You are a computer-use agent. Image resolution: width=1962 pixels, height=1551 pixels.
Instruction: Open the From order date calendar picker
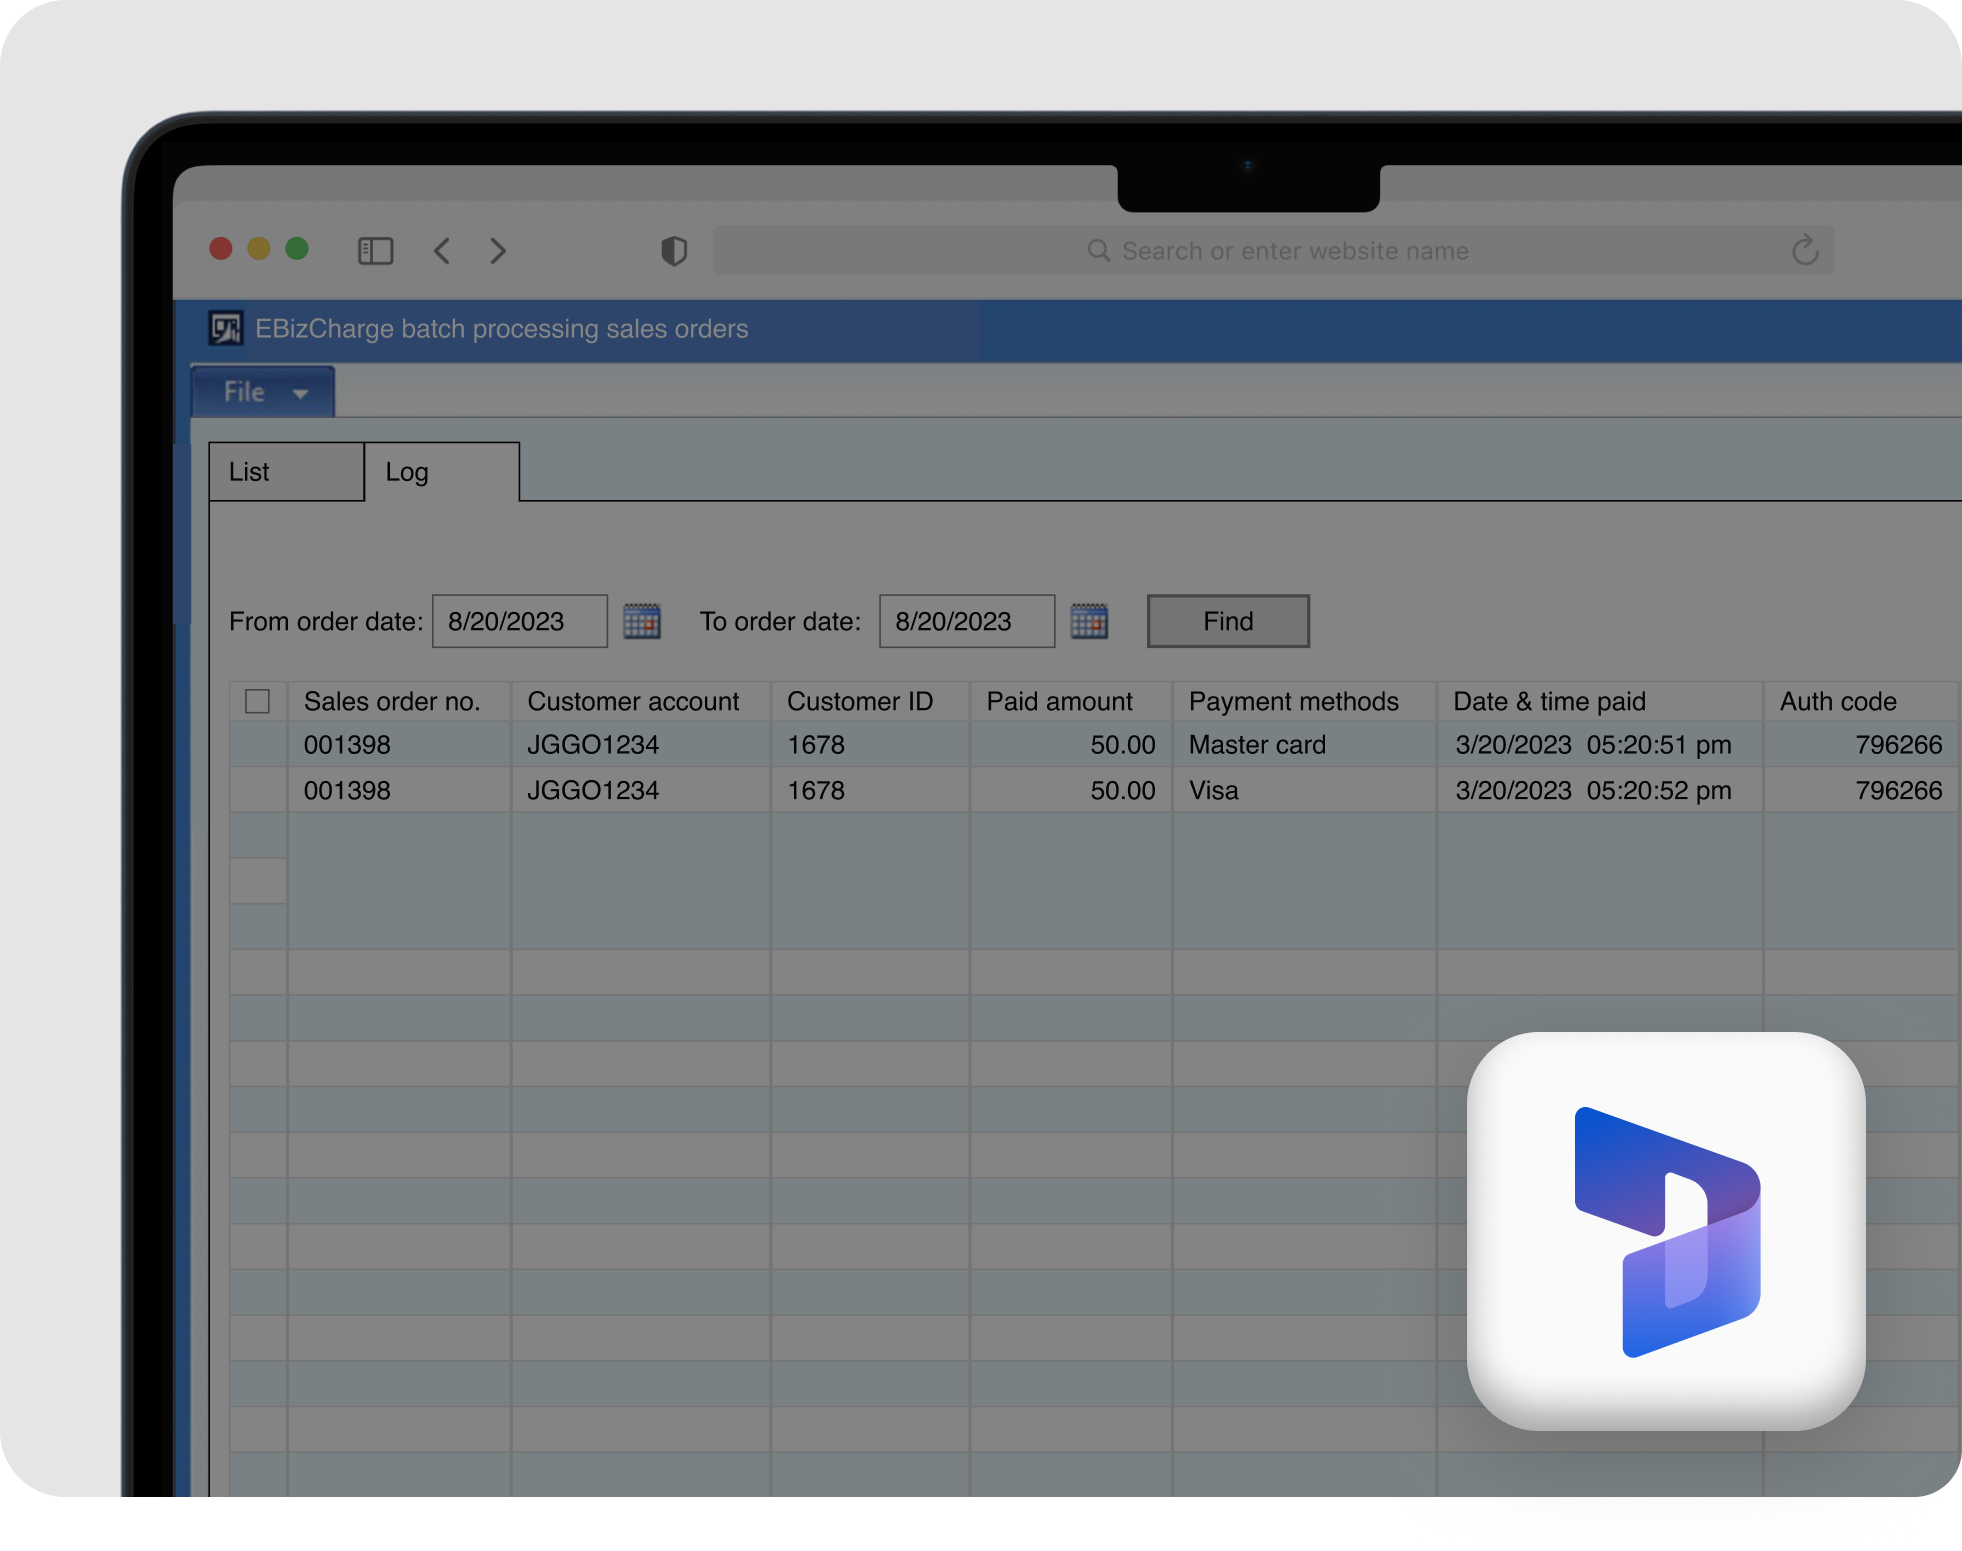click(642, 621)
